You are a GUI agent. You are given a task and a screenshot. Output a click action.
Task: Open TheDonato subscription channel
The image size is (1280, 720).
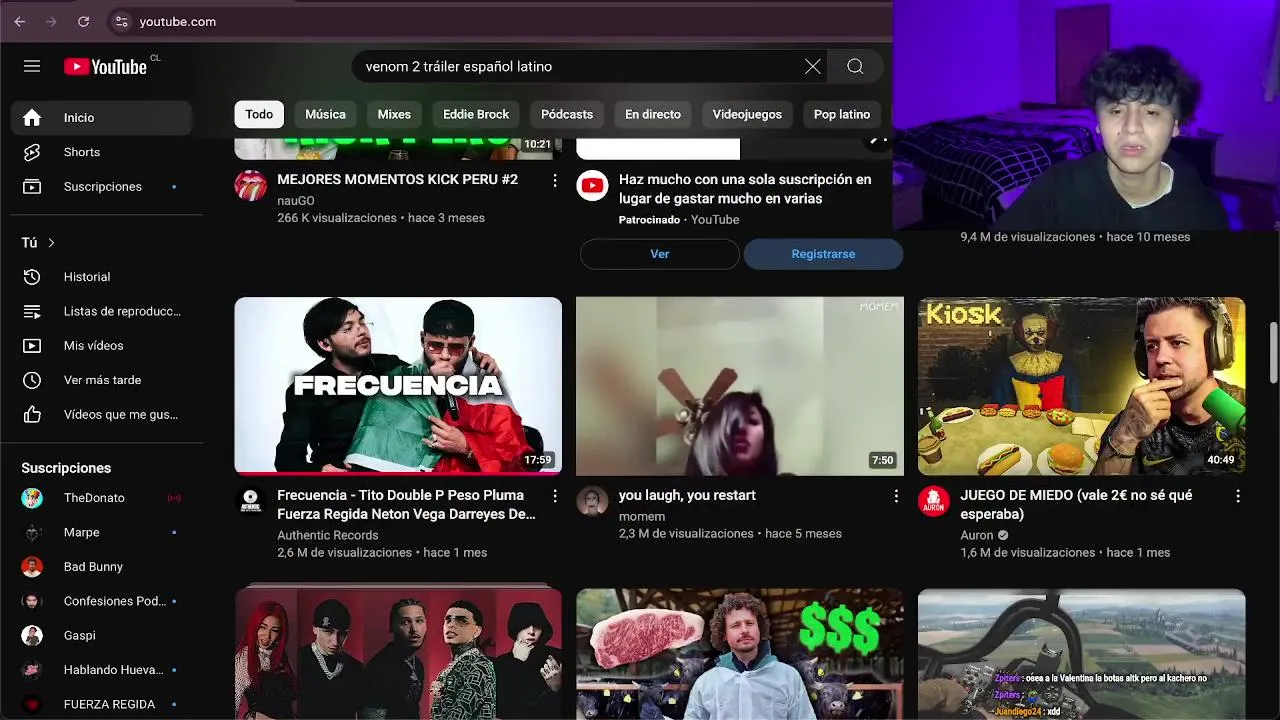point(101,498)
